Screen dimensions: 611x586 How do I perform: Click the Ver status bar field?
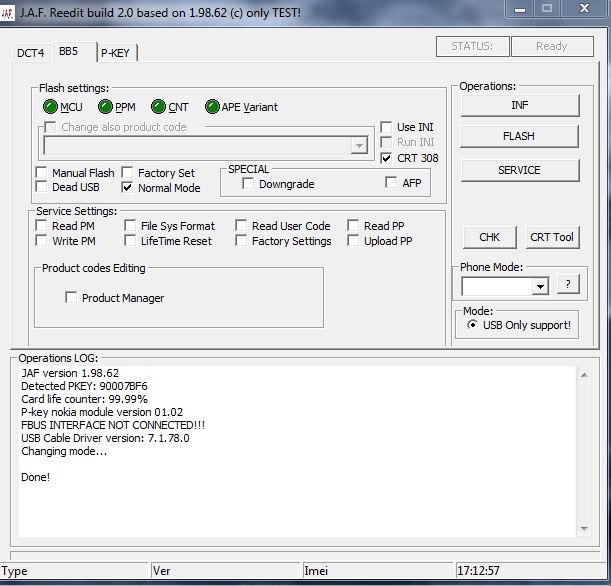pyautogui.click(x=226, y=571)
